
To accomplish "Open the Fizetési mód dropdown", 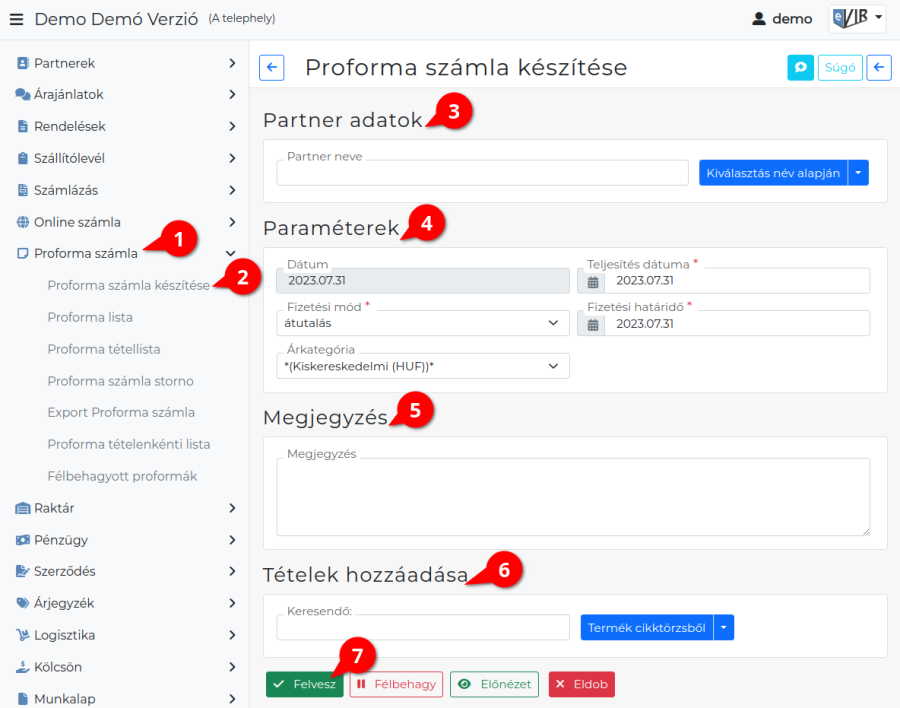I will [422, 323].
